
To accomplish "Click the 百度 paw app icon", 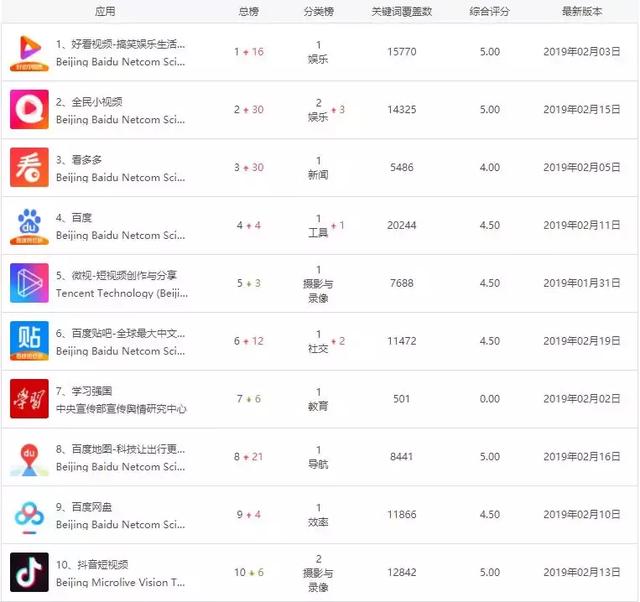I will click(29, 225).
